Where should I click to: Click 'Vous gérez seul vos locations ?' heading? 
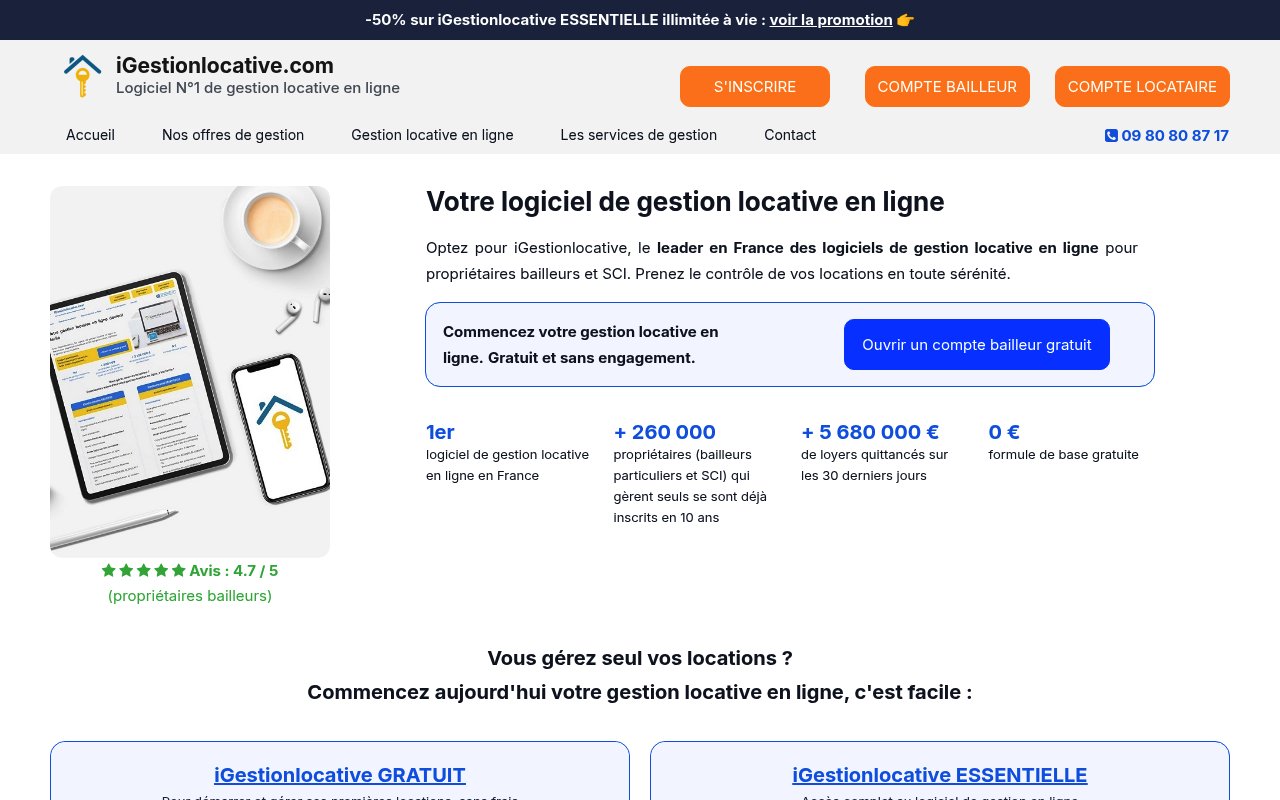coord(640,658)
